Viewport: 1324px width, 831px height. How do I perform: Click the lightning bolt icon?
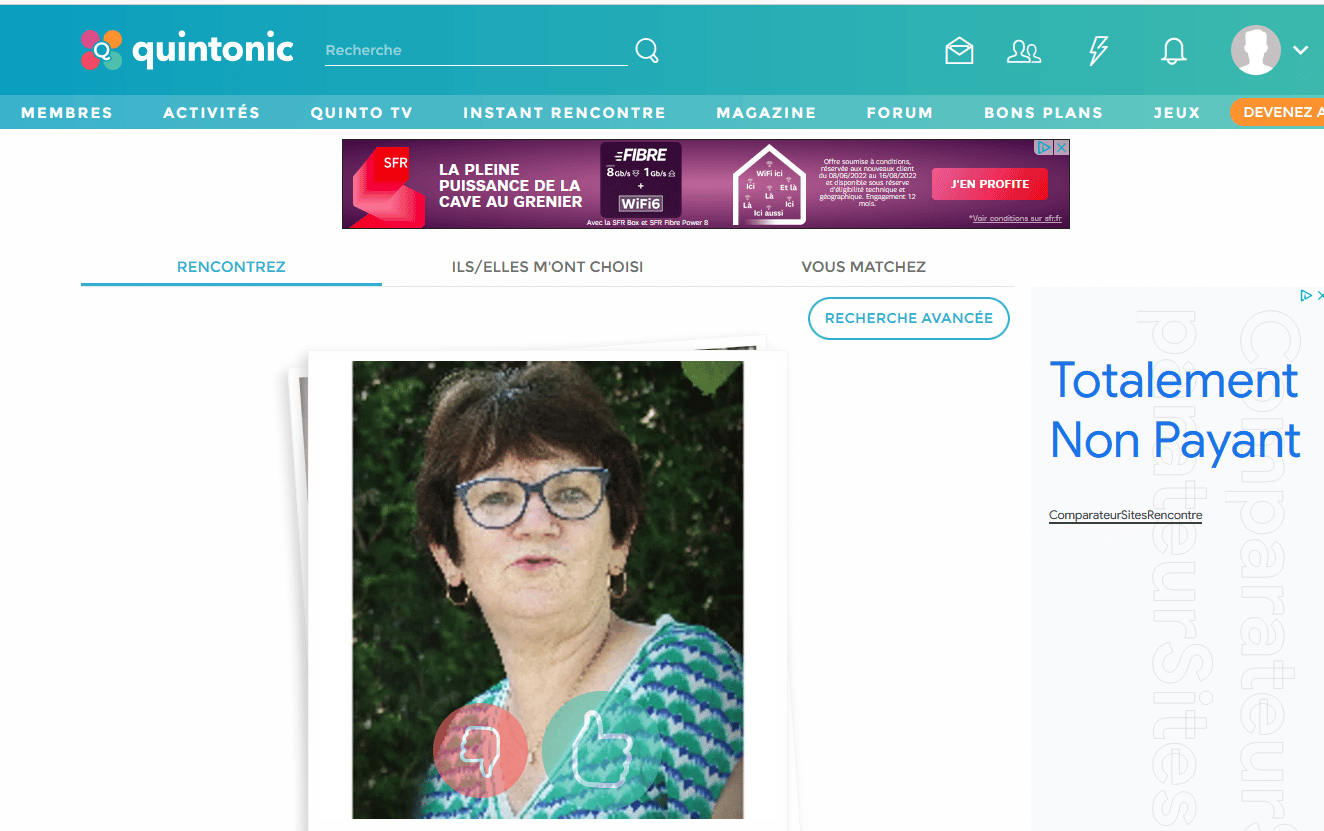1098,51
